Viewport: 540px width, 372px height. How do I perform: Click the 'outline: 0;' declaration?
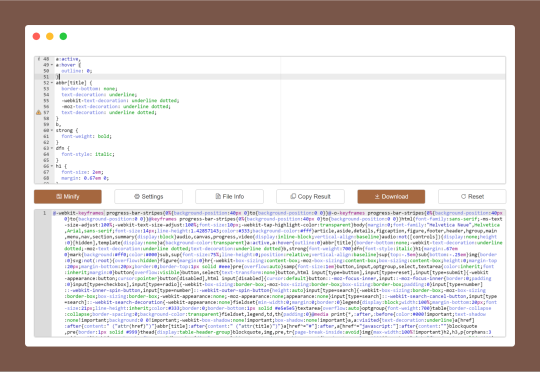point(76,71)
